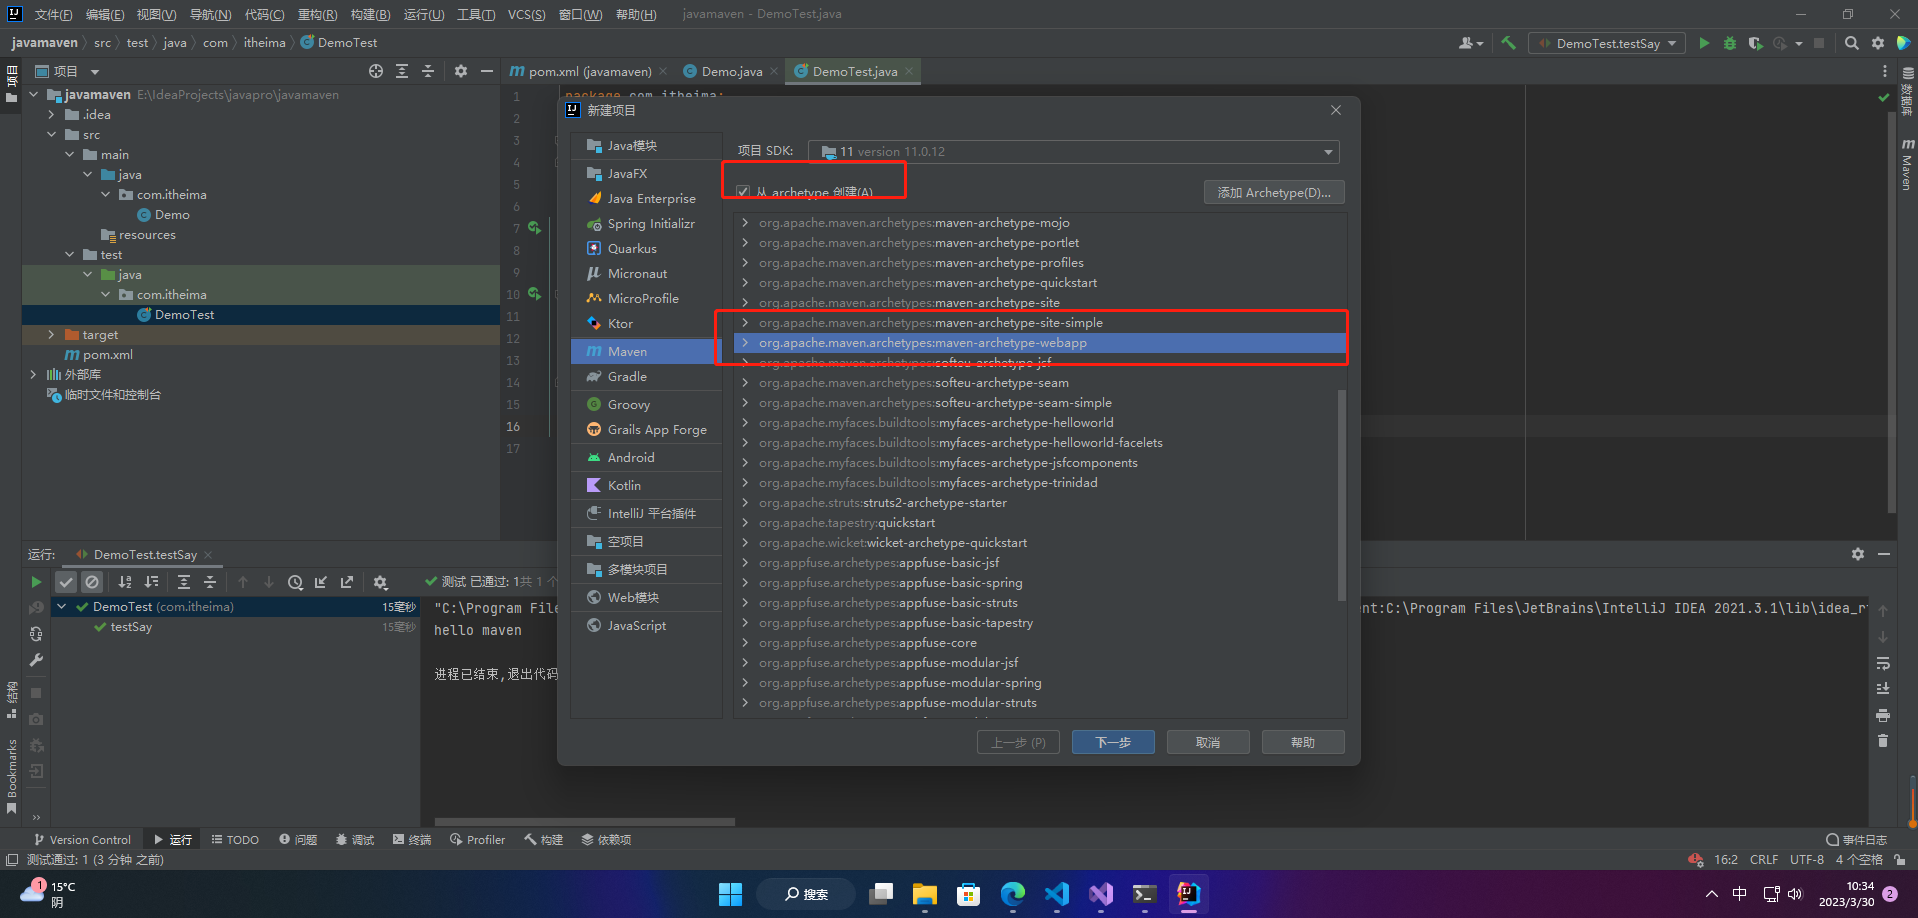This screenshot has height=918, width=1918.
Task: Expand the external libraries node
Action: 33,375
